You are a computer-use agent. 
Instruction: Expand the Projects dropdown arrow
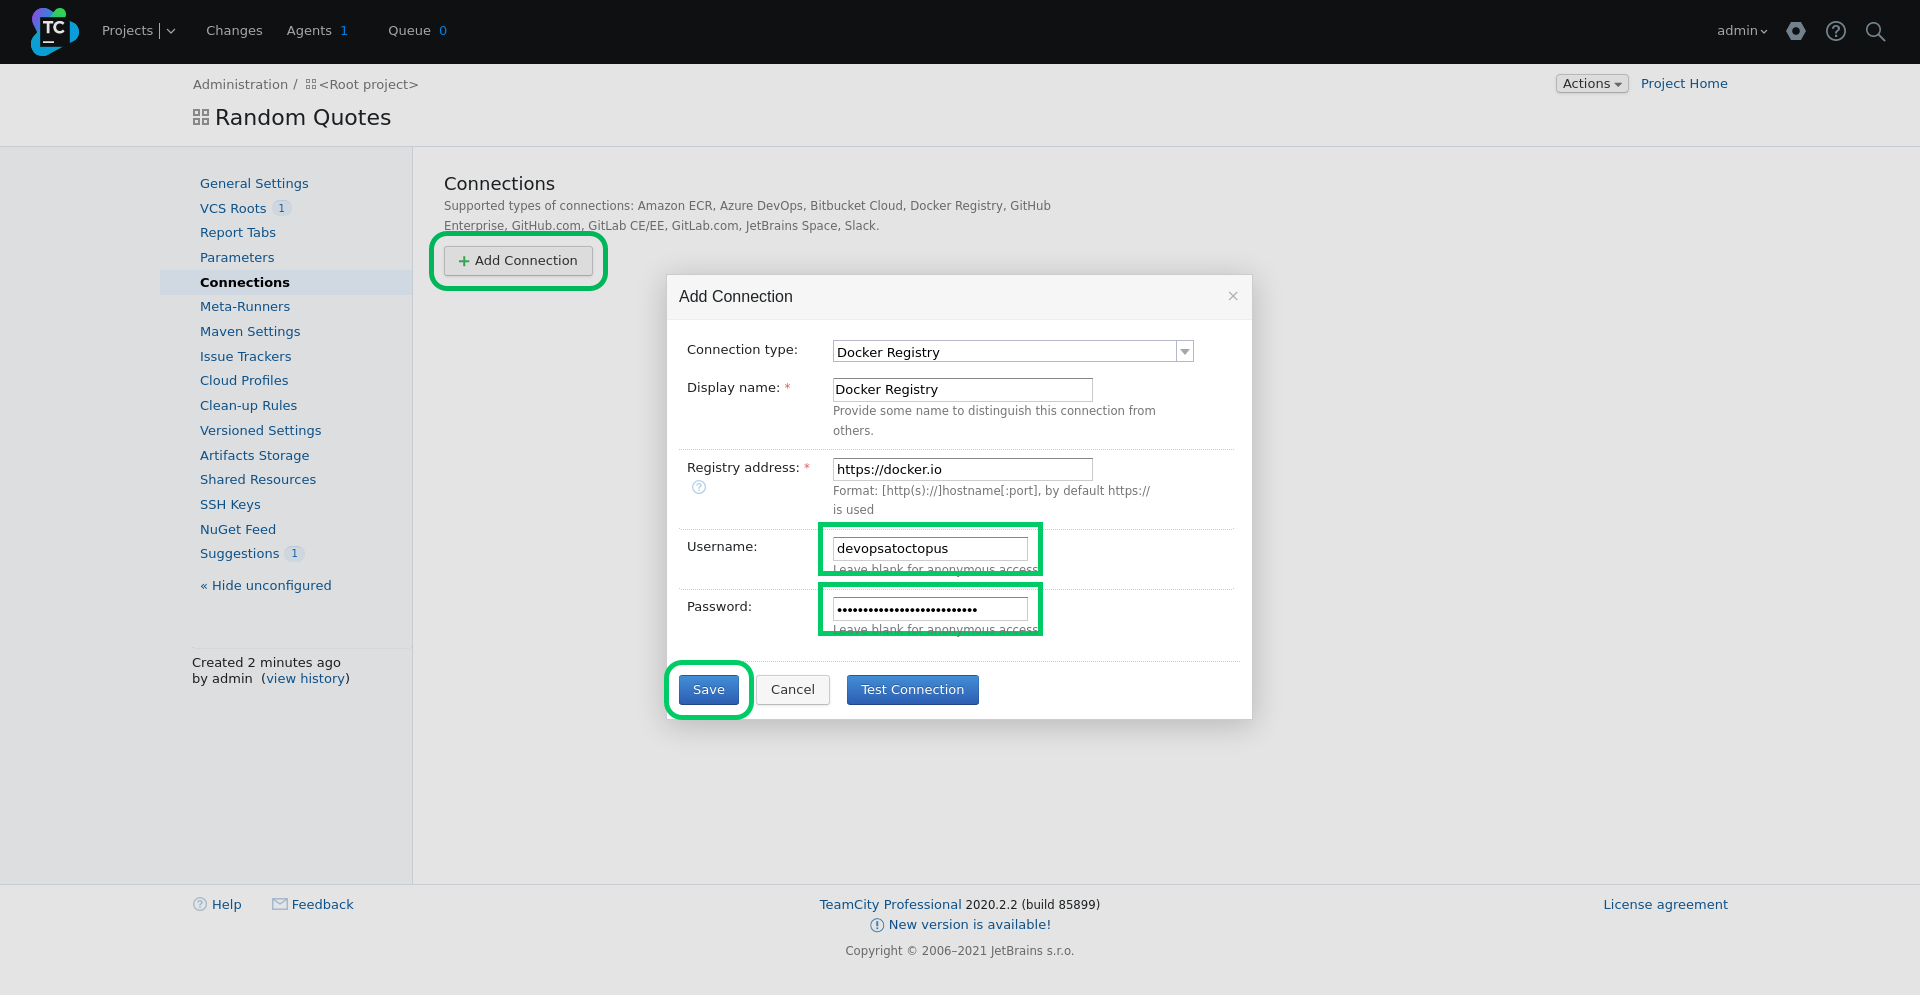[171, 31]
